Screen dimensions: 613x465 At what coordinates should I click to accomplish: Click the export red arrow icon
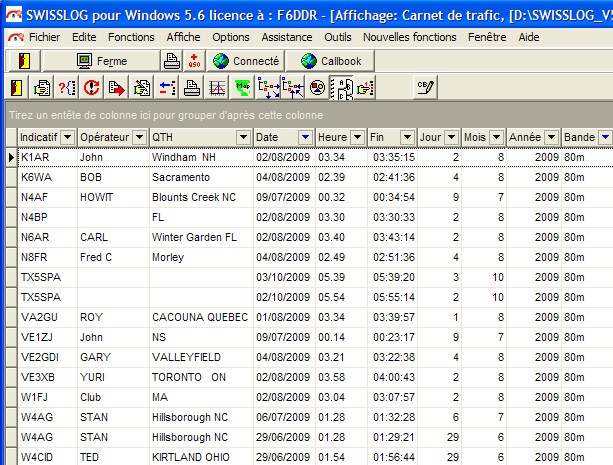[x=116, y=88]
